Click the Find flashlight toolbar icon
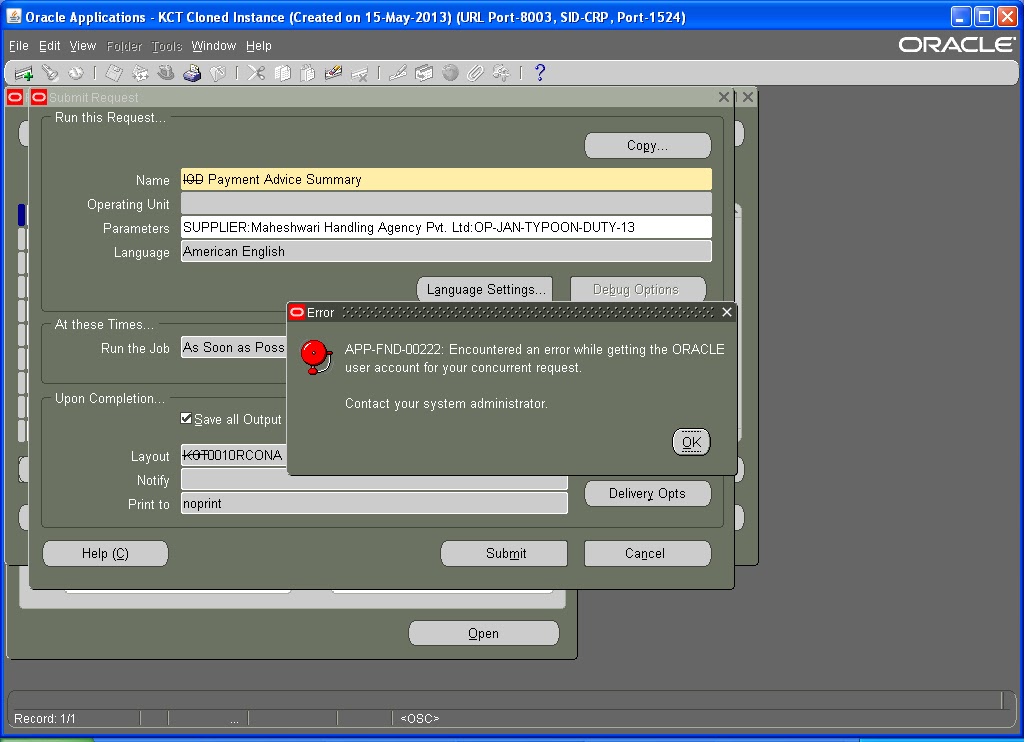 [x=50, y=73]
